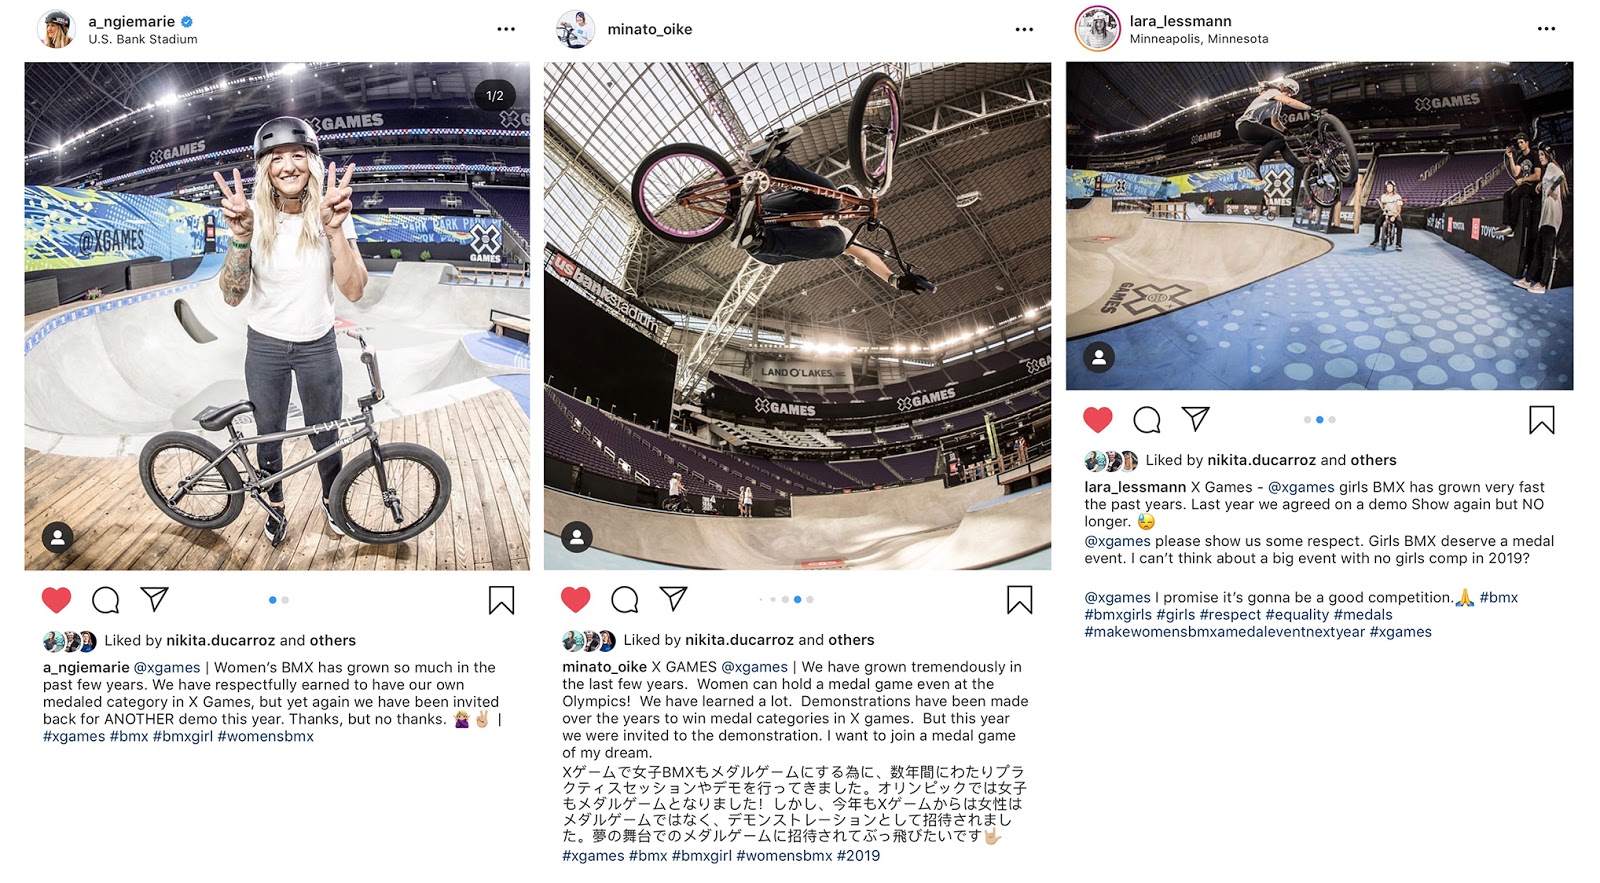
Task: Share a_ngiemarie's post via the paper plane icon
Action: [154, 599]
